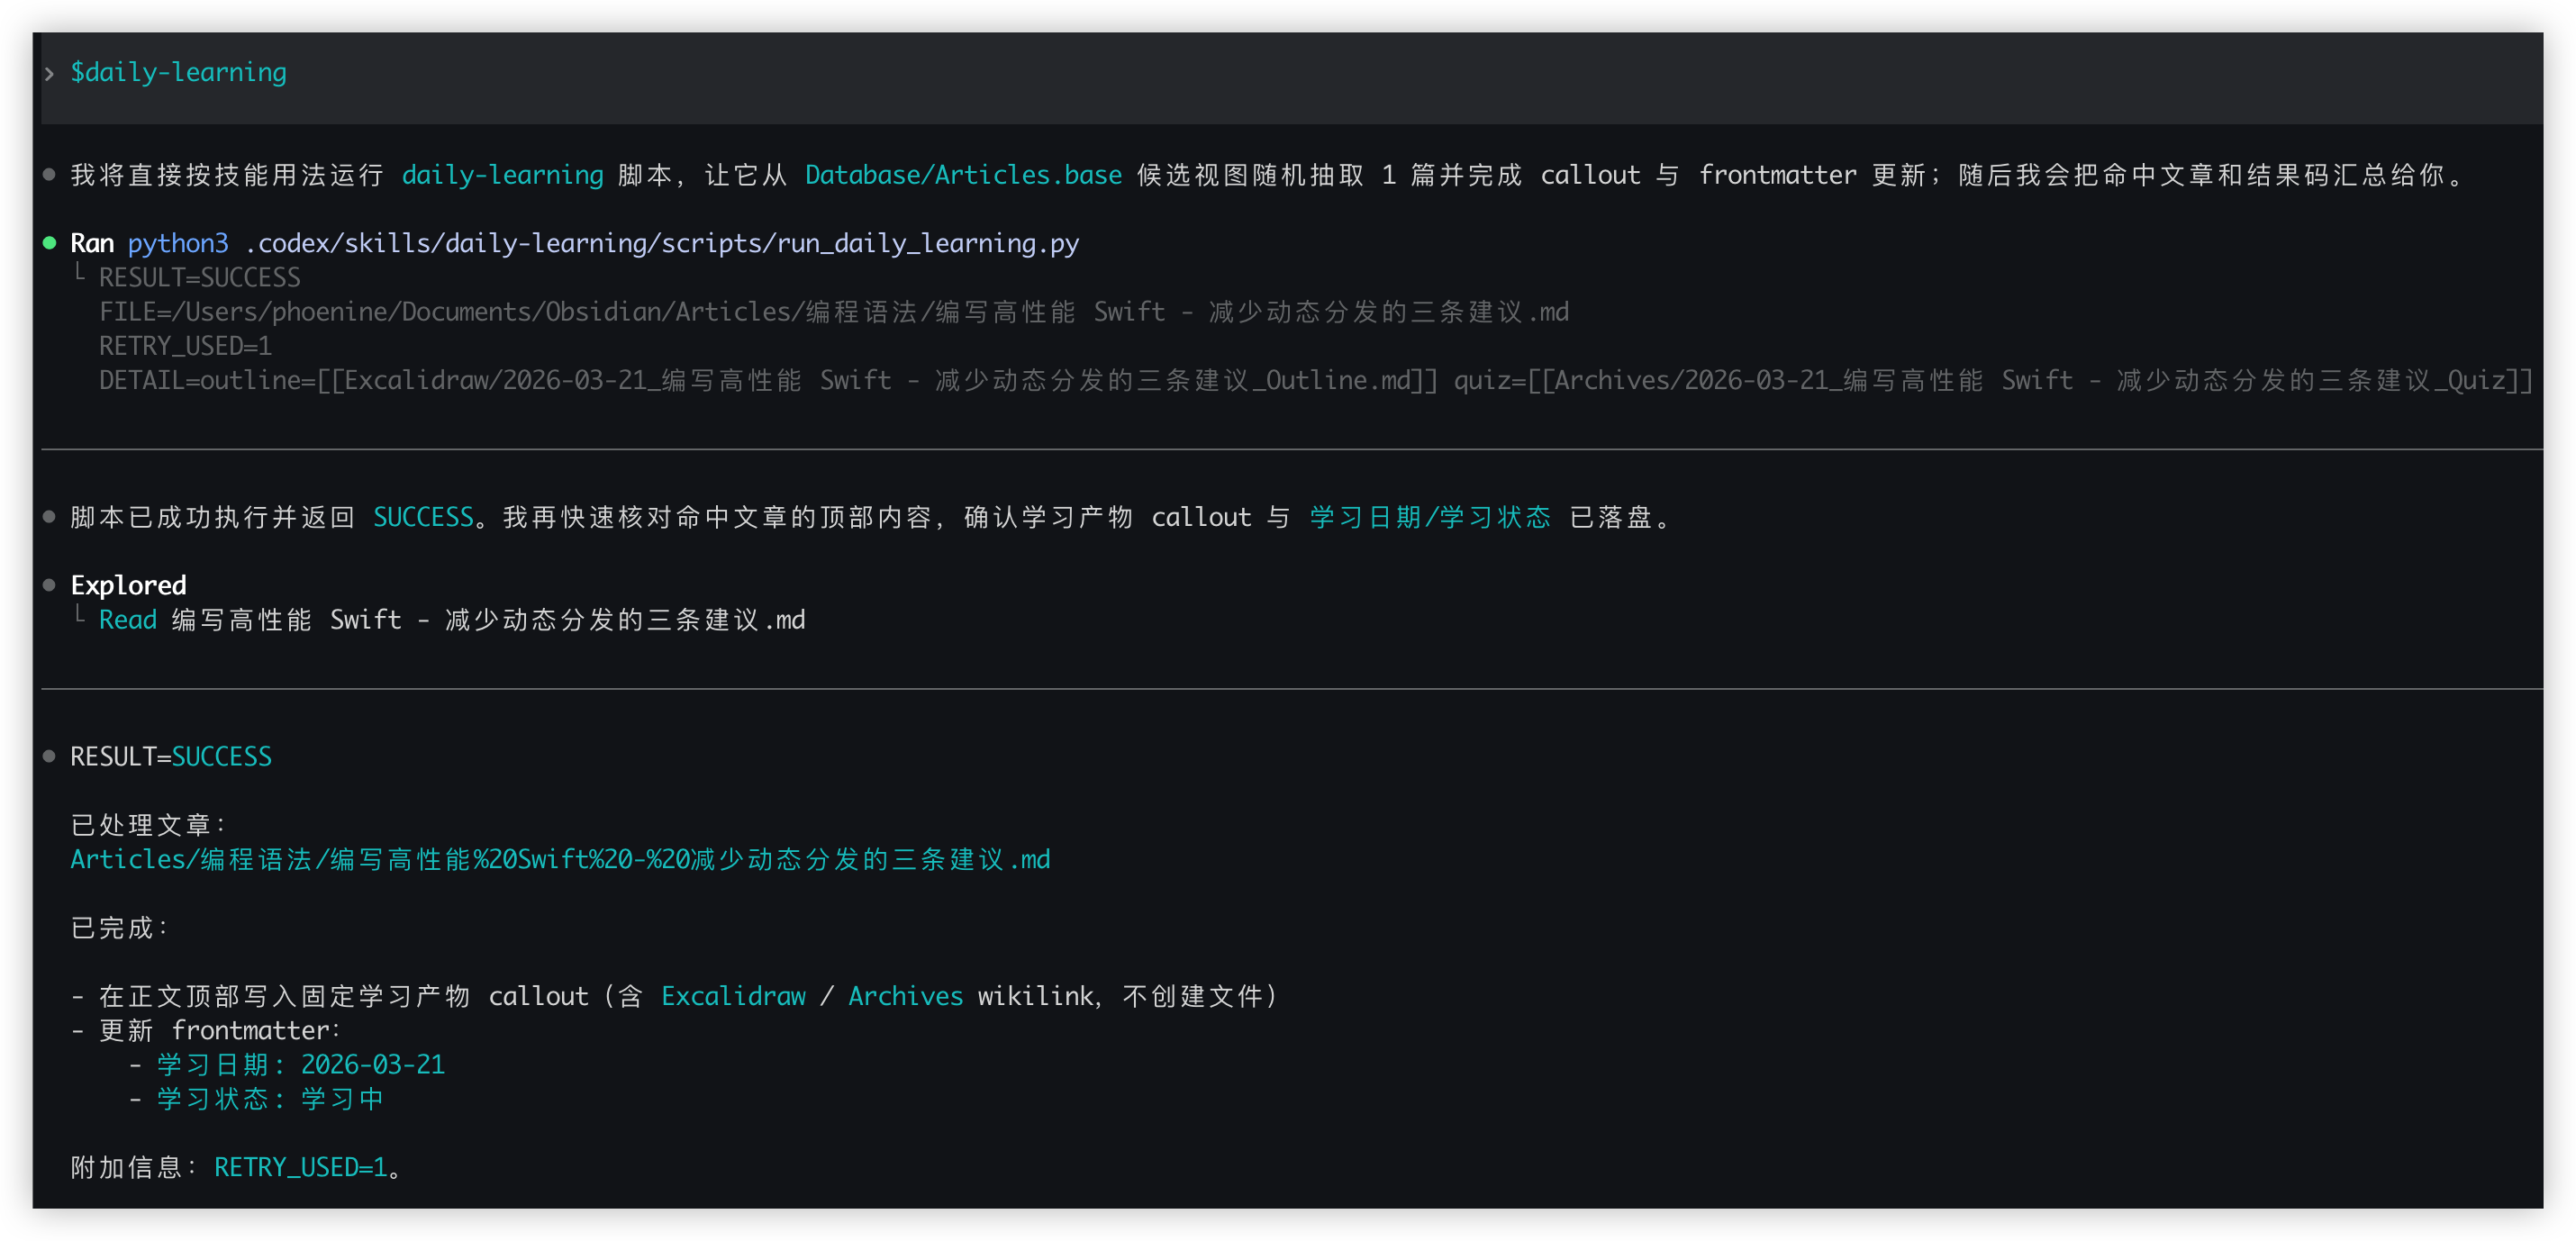The height and width of the screenshot is (1241, 2576).
Task: Click the tree branch icon before Read
Action: tap(80, 616)
